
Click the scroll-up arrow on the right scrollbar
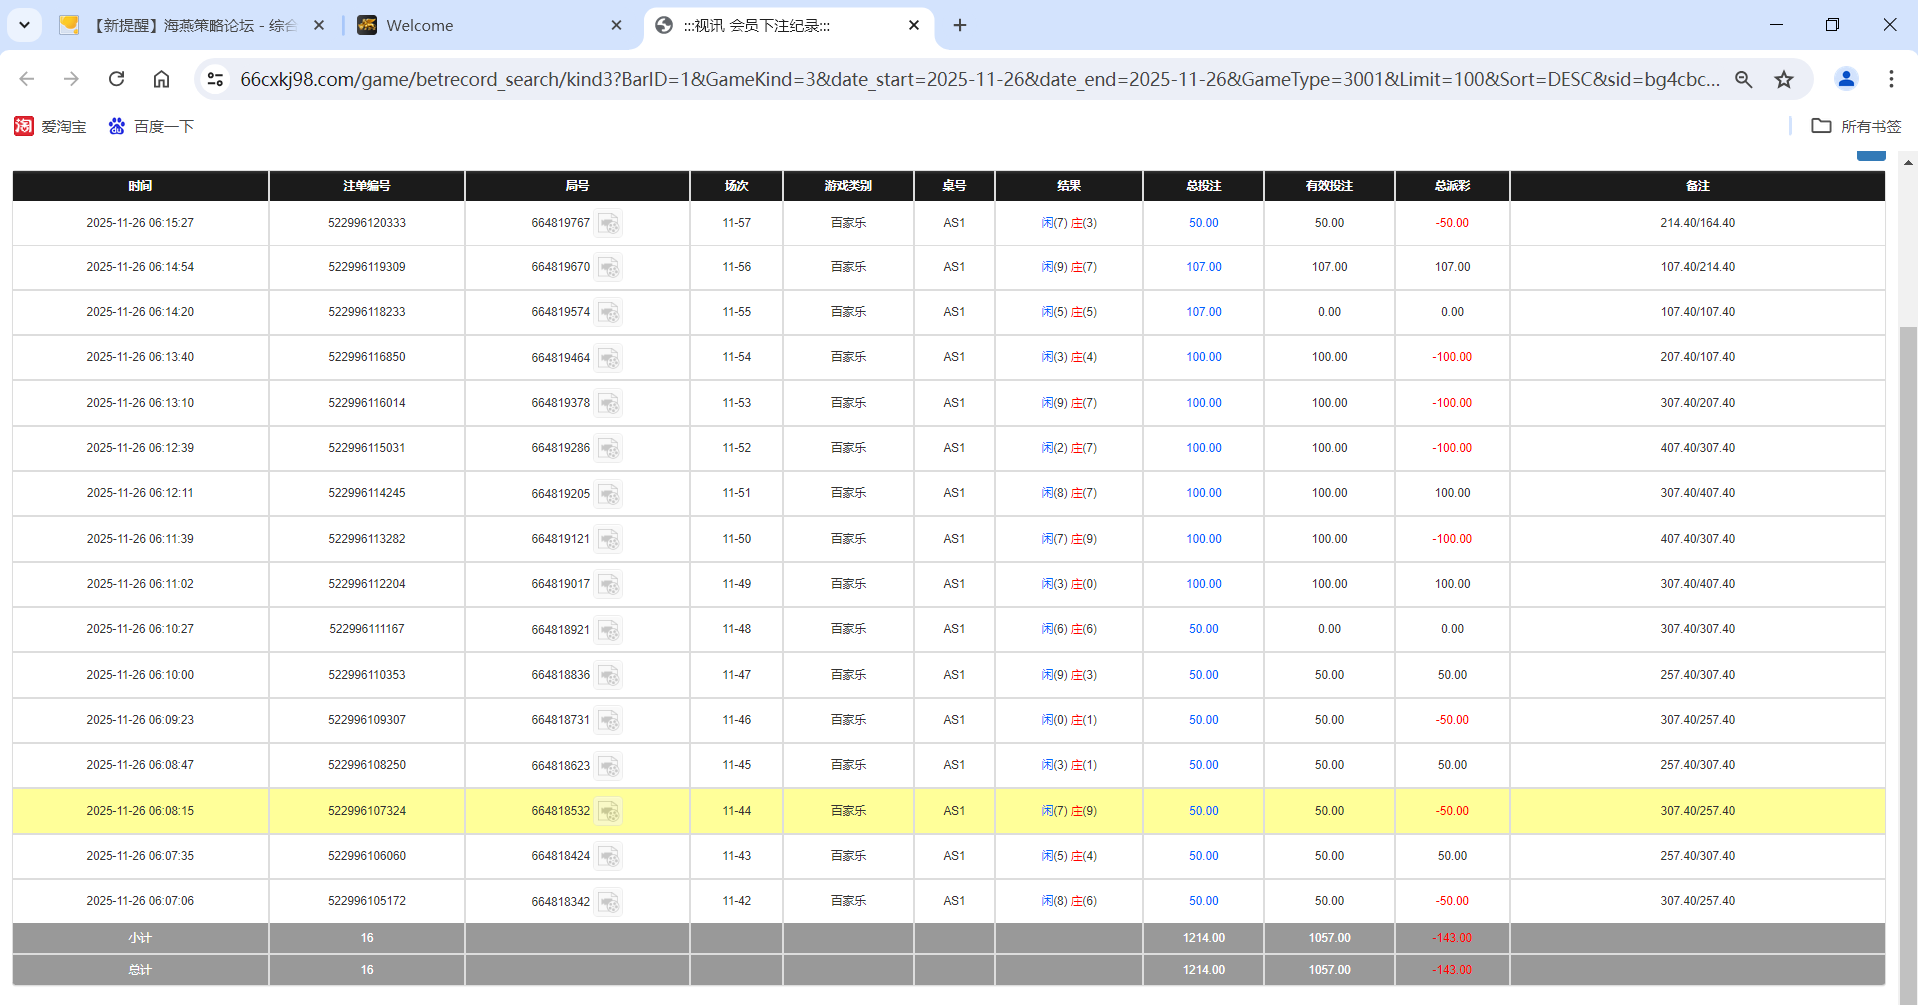[1908, 161]
